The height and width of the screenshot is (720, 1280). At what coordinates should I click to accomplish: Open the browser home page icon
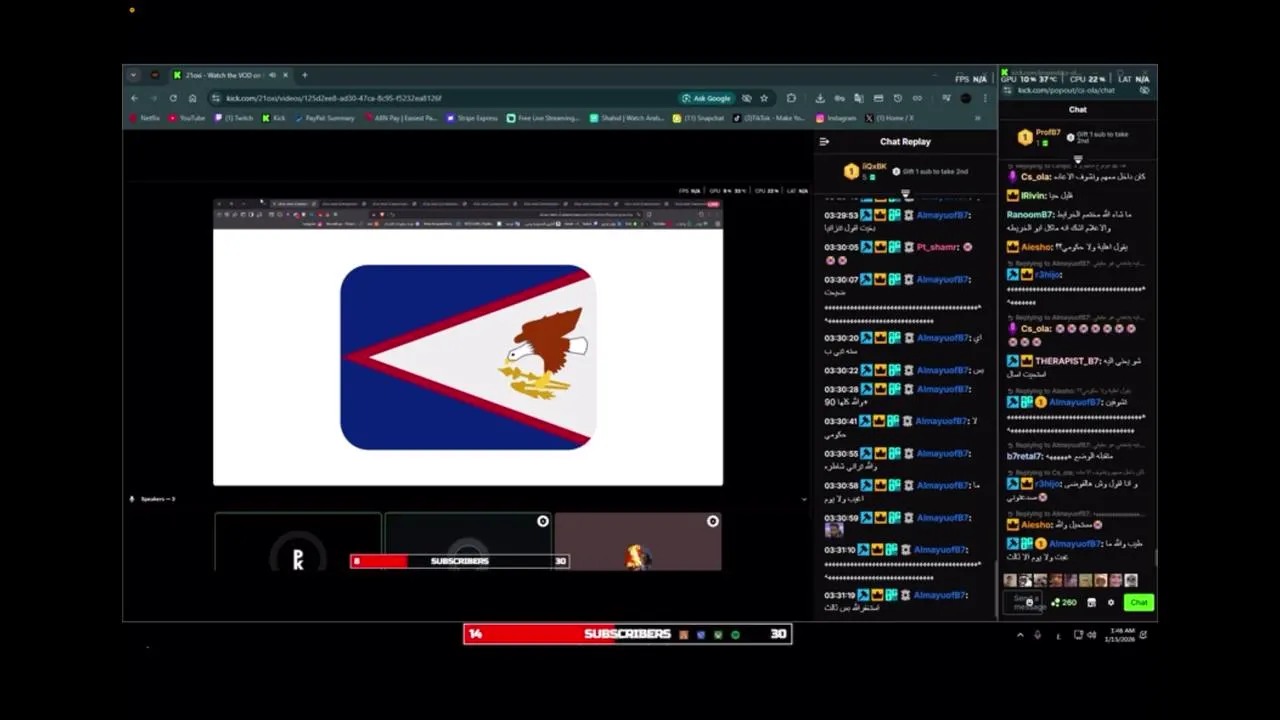tap(192, 98)
